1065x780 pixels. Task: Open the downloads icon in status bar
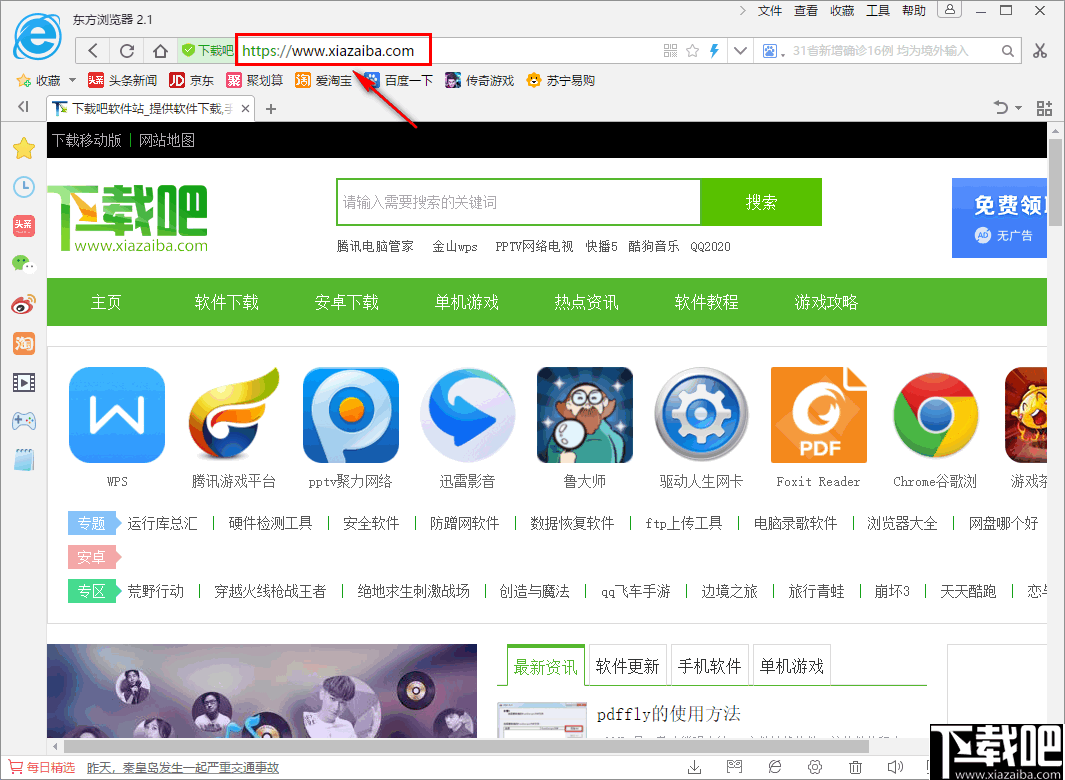694,765
